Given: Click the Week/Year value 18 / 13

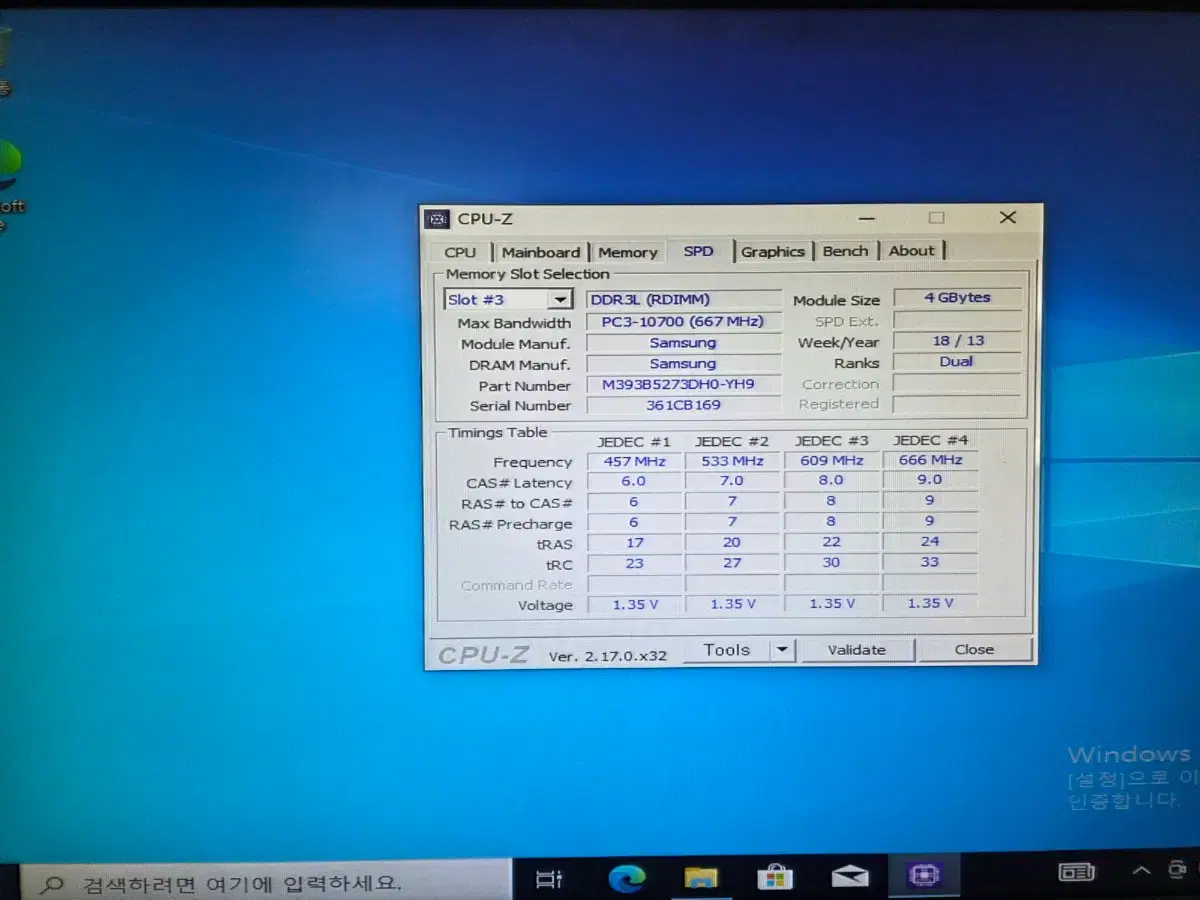Looking at the screenshot, I should pyautogui.click(x=957, y=341).
